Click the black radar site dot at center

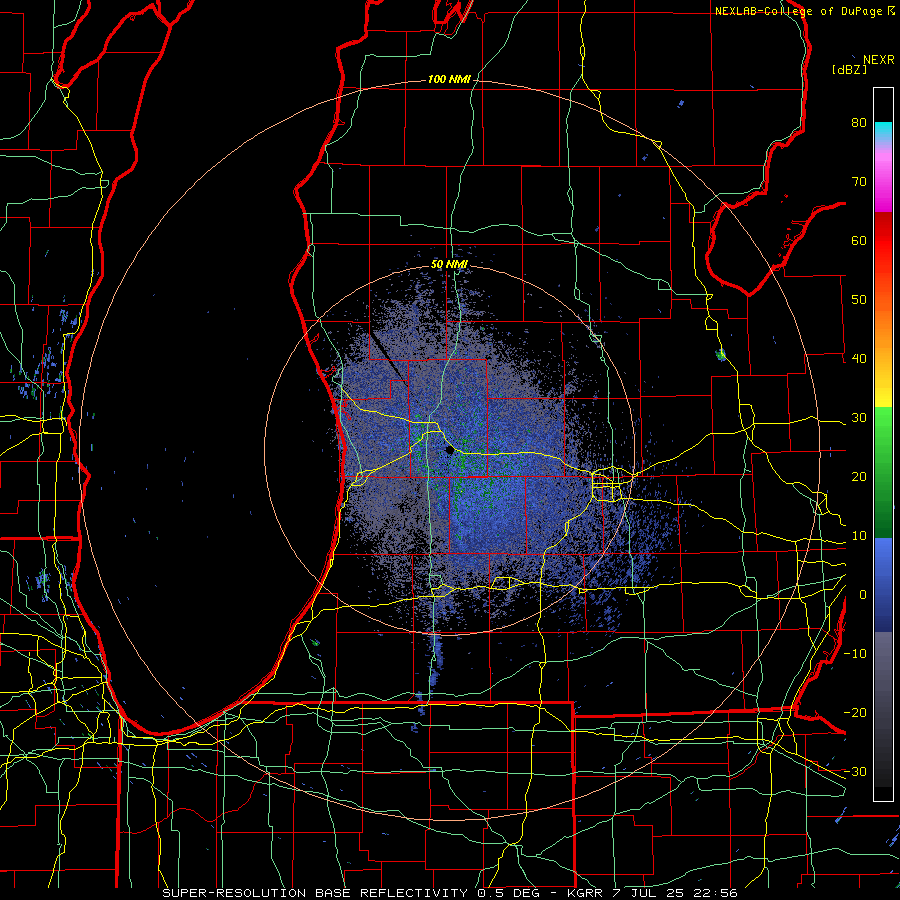click(449, 451)
